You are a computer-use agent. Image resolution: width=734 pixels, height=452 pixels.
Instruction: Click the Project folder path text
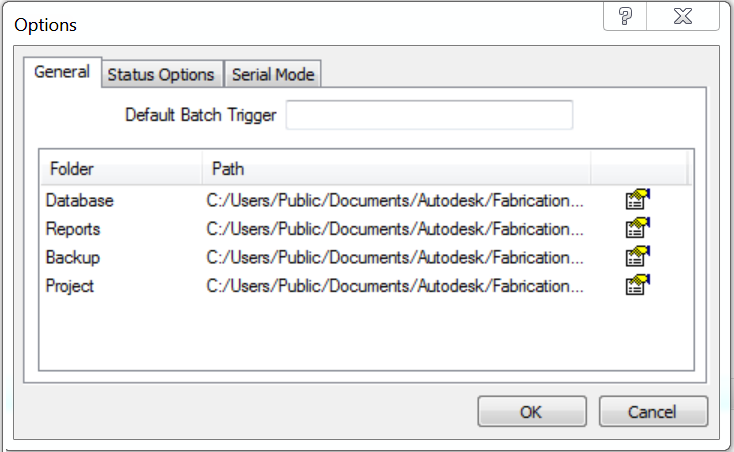(394, 286)
